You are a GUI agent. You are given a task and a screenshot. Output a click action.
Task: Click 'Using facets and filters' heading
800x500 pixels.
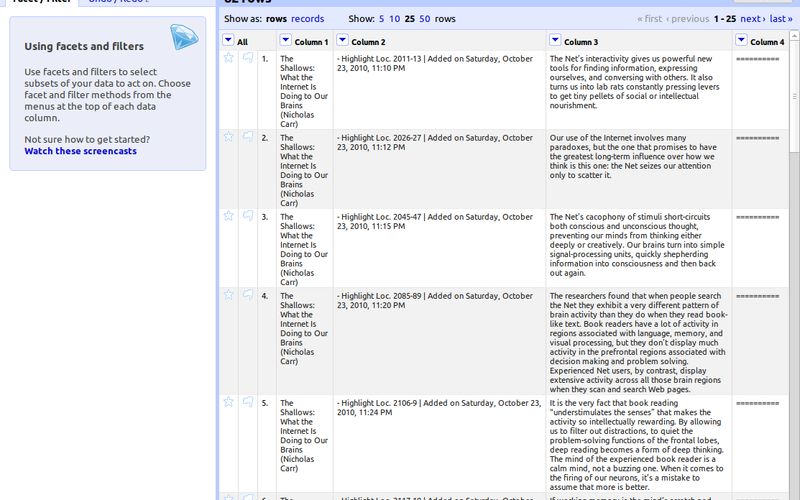(x=84, y=46)
